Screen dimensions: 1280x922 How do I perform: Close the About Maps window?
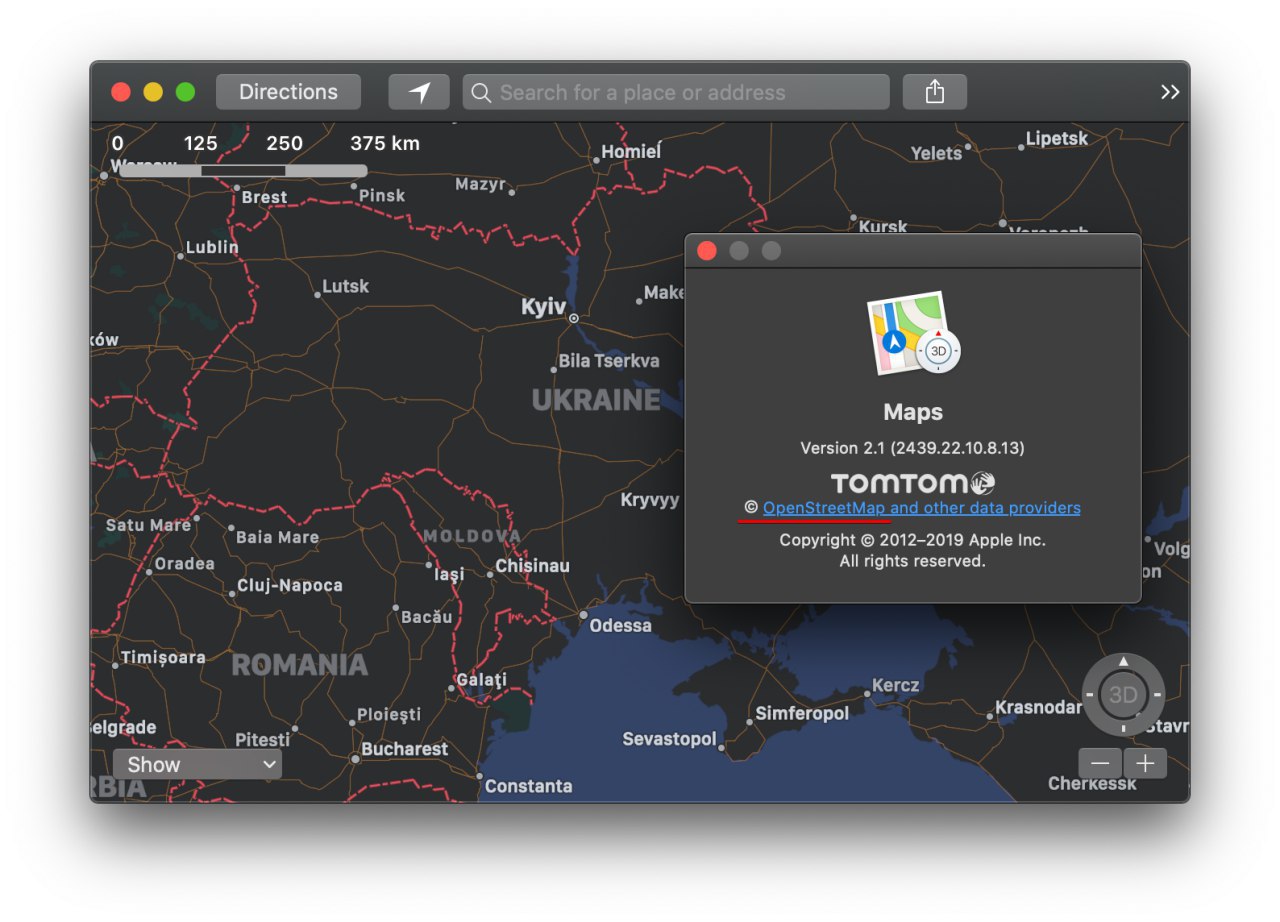[x=707, y=251]
